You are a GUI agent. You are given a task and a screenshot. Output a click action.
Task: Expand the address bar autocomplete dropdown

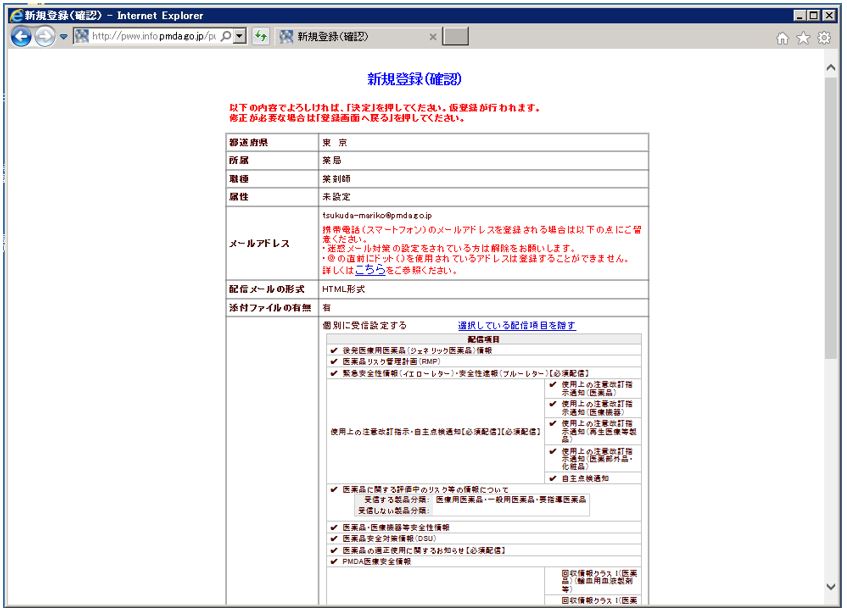pyautogui.click(x=240, y=36)
